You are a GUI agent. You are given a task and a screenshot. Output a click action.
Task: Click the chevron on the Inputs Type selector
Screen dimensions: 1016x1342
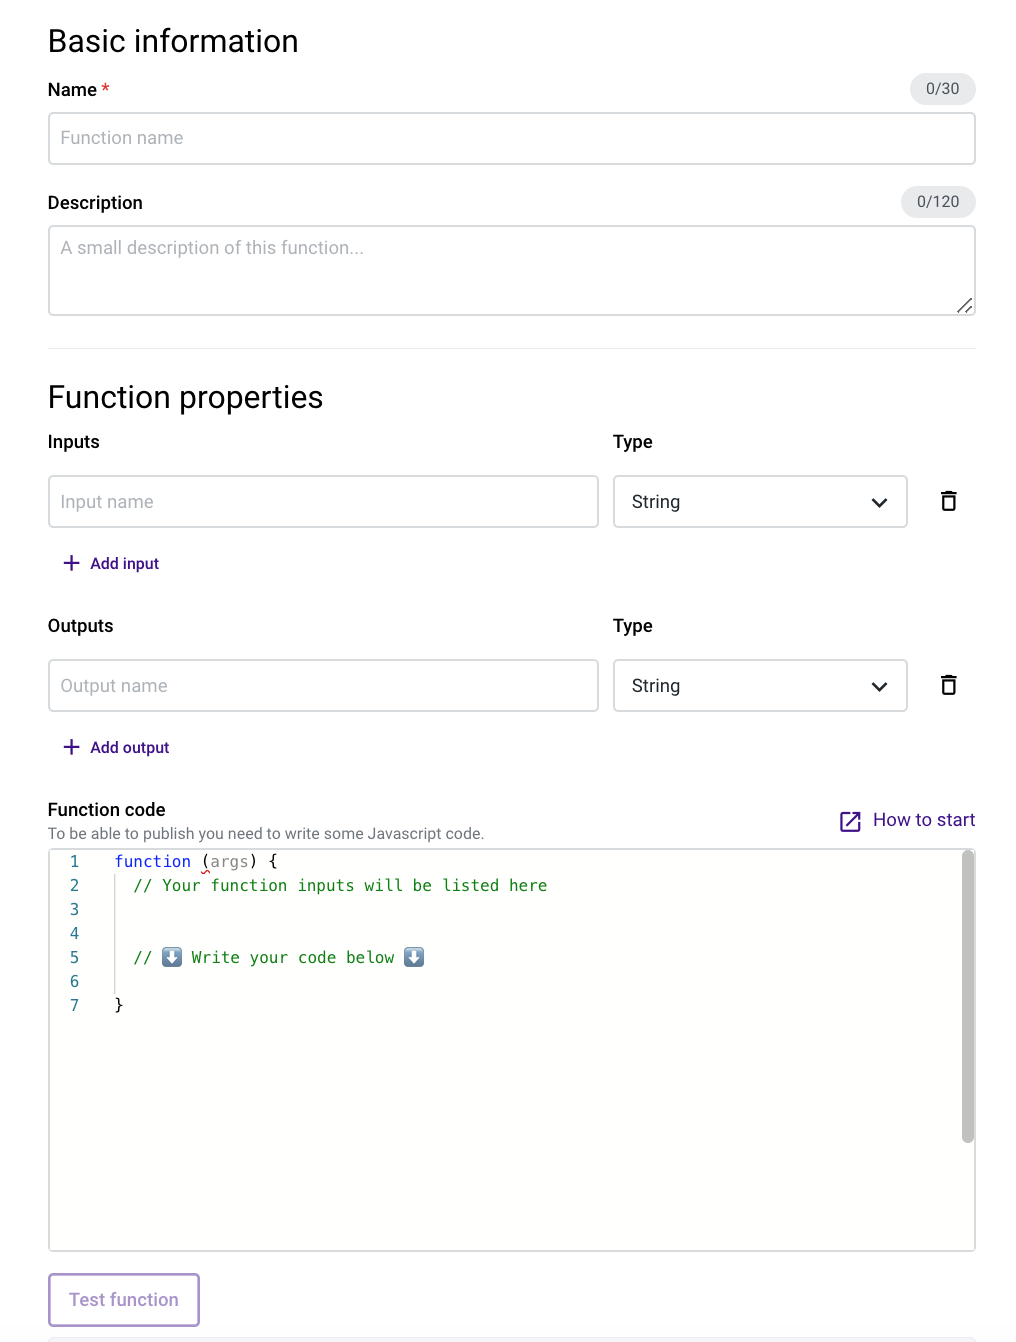879,502
